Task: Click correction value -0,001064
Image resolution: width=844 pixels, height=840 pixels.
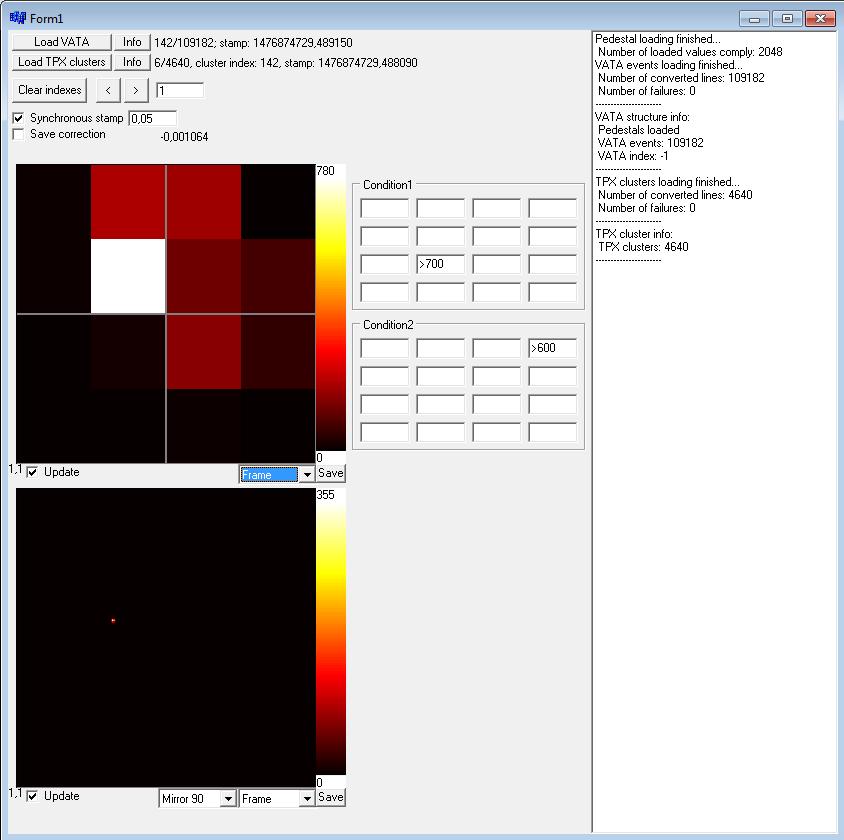Action: [184, 137]
